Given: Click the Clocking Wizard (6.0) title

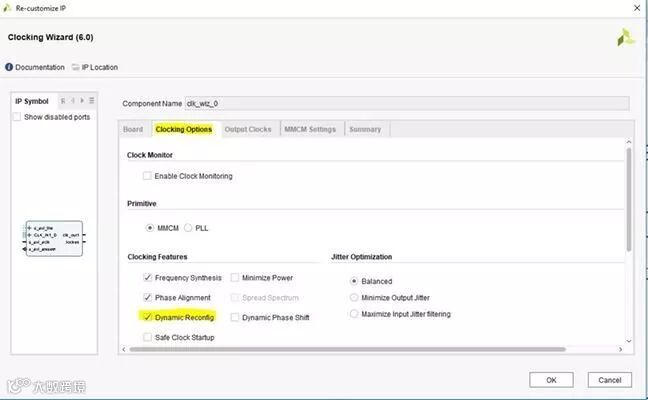Looking at the screenshot, I should click(x=50, y=37).
